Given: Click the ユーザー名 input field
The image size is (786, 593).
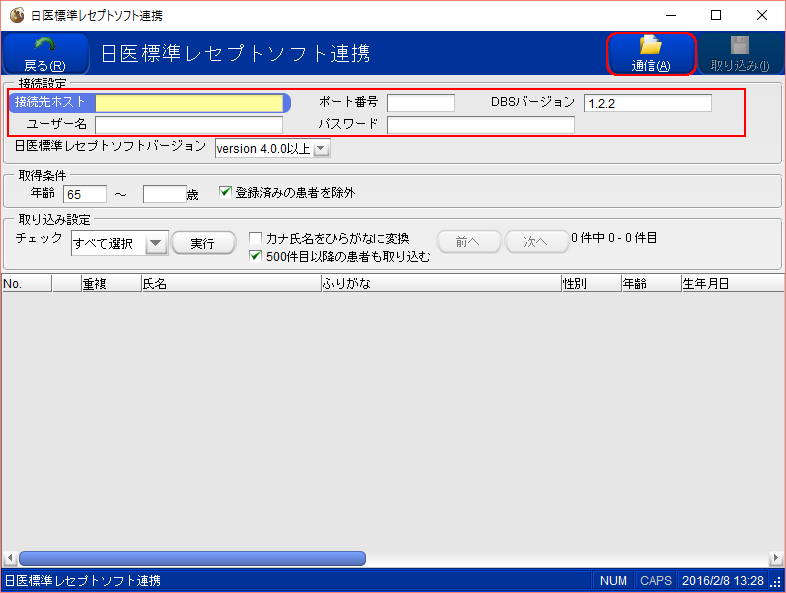Looking at the screenshot, I should (x=189, y=125).
